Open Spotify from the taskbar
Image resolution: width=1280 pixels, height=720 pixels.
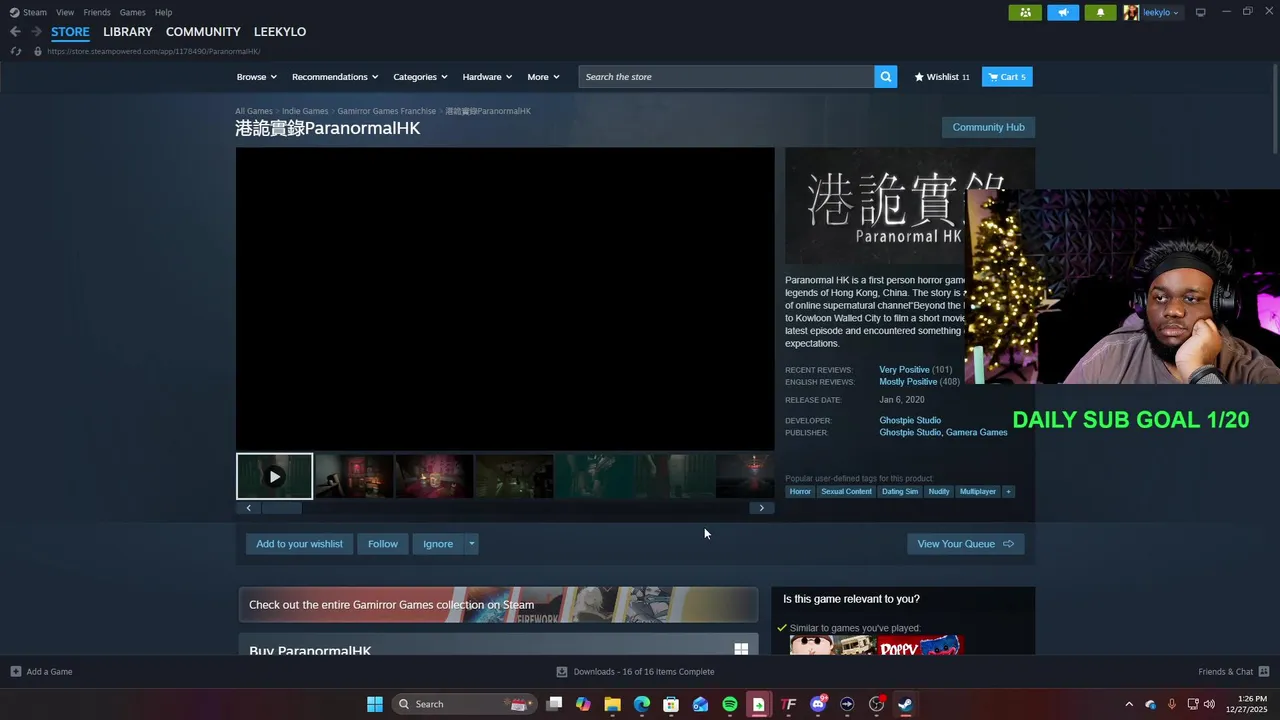(729, 704)
